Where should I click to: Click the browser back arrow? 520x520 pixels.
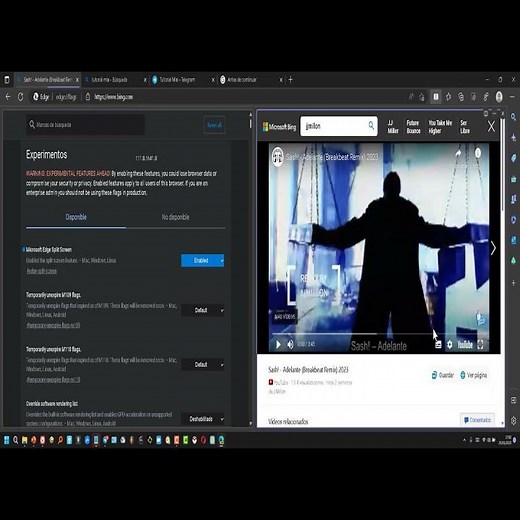pos(8,97)
